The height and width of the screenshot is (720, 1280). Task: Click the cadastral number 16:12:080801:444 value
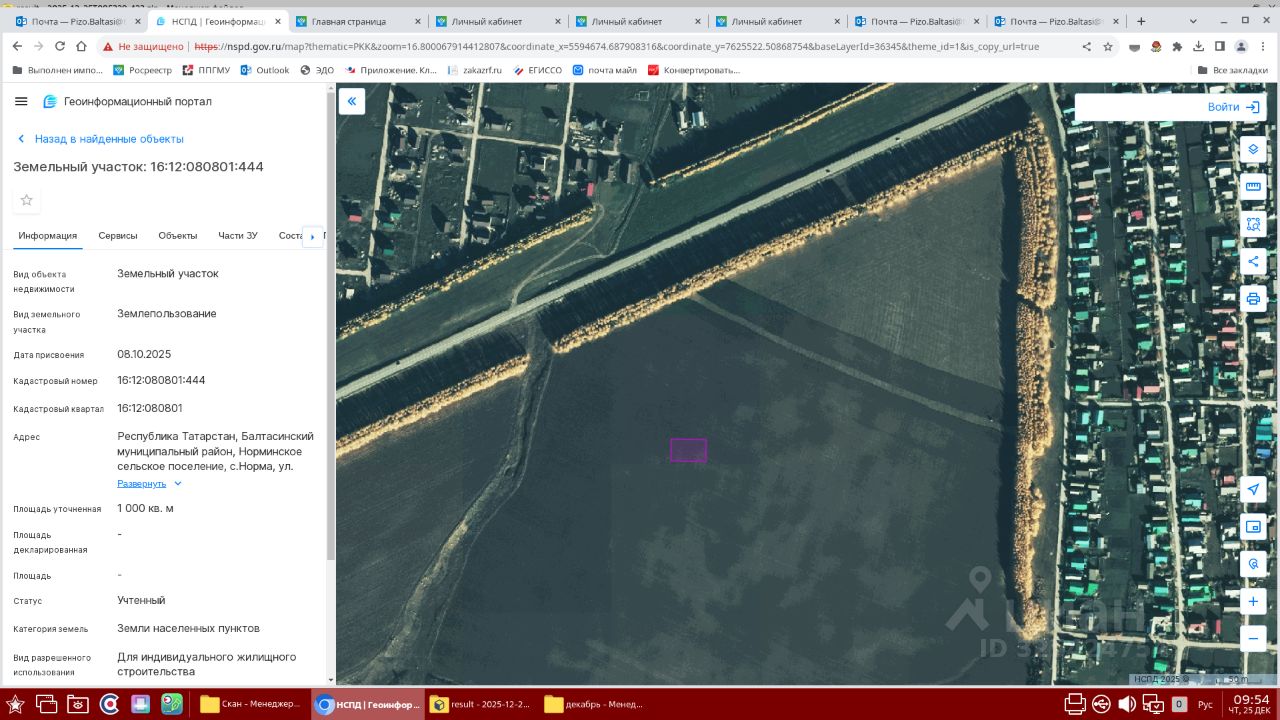click(x=161, y=380)
